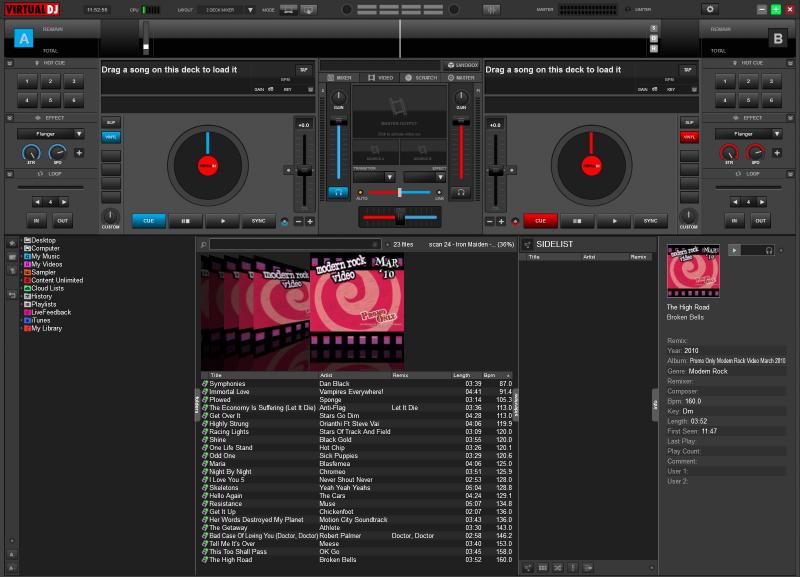The height and width of the screenshot is (577, 800).
Task: Expand the My Library tree node
Action: coord(21,329)
